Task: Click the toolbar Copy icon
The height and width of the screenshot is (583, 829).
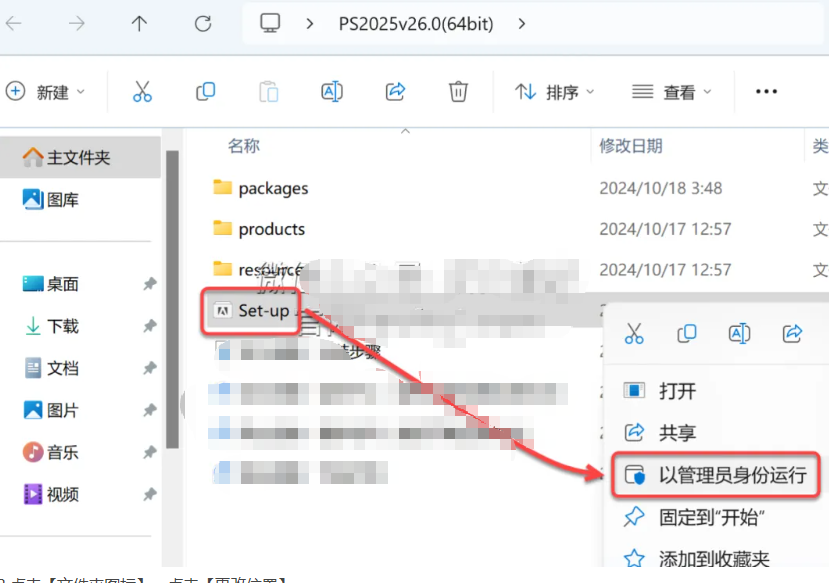Action: 206,91
